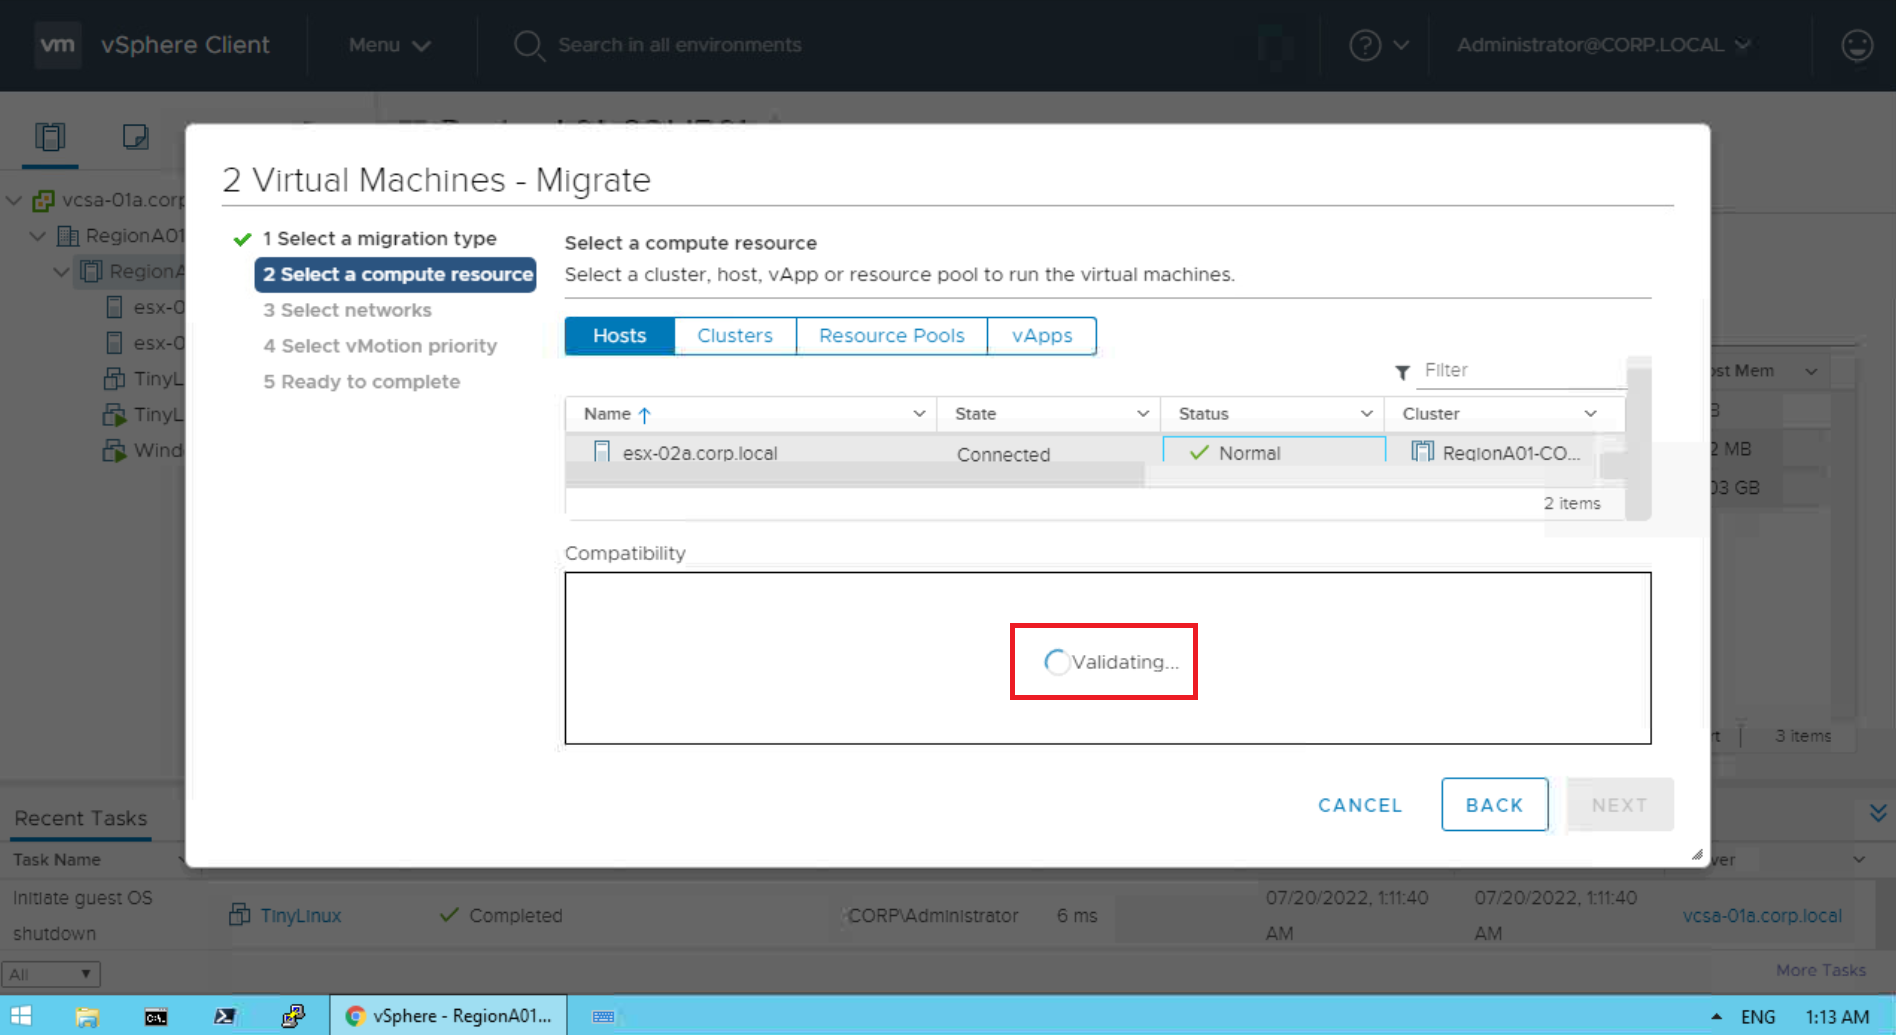
Task: Click the Normal status cell
Action: 1273,452
